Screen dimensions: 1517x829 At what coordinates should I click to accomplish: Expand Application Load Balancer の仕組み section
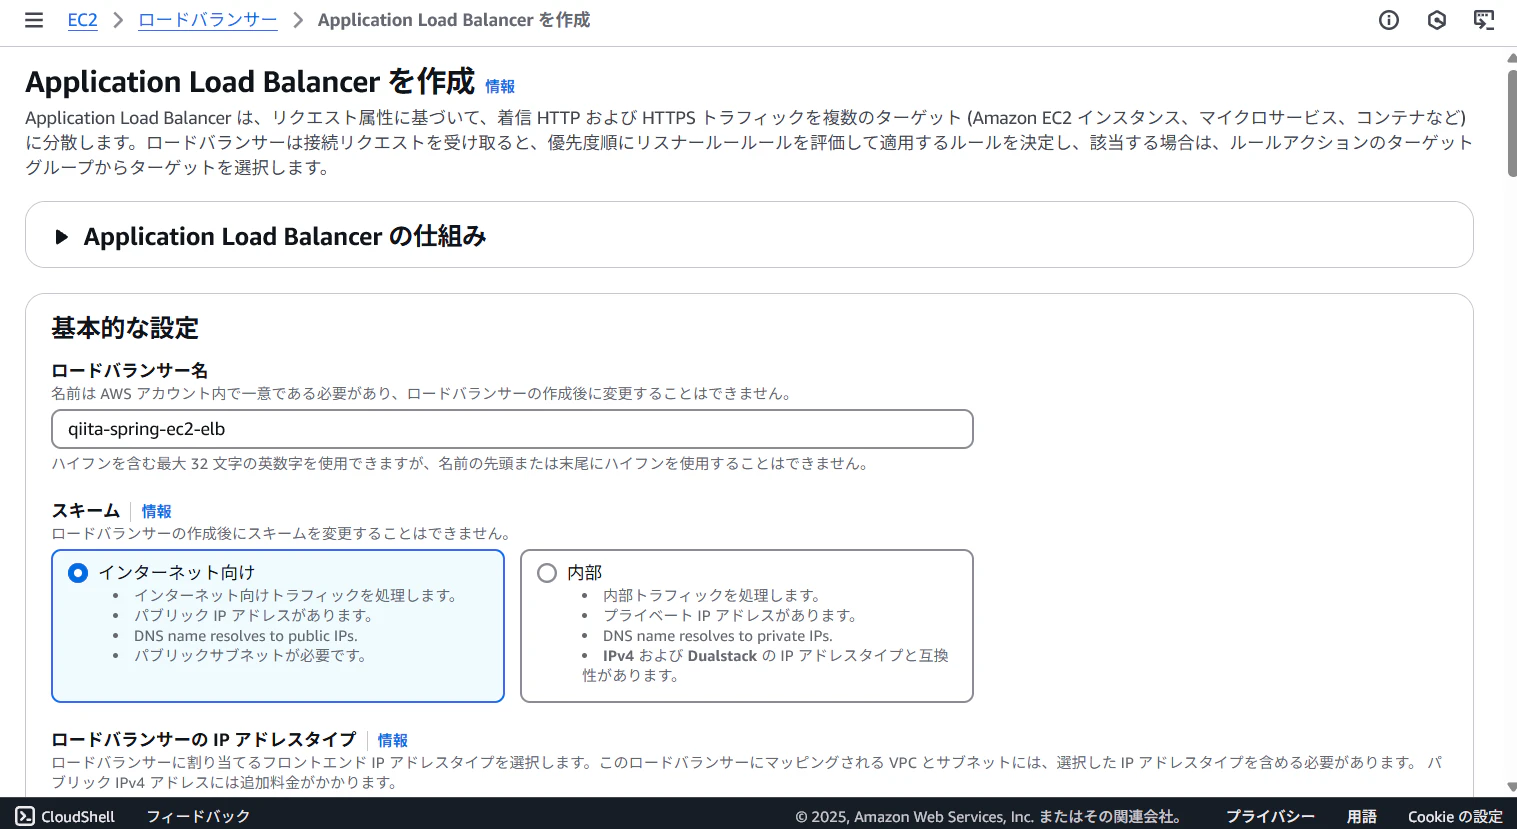pos(62,237)
